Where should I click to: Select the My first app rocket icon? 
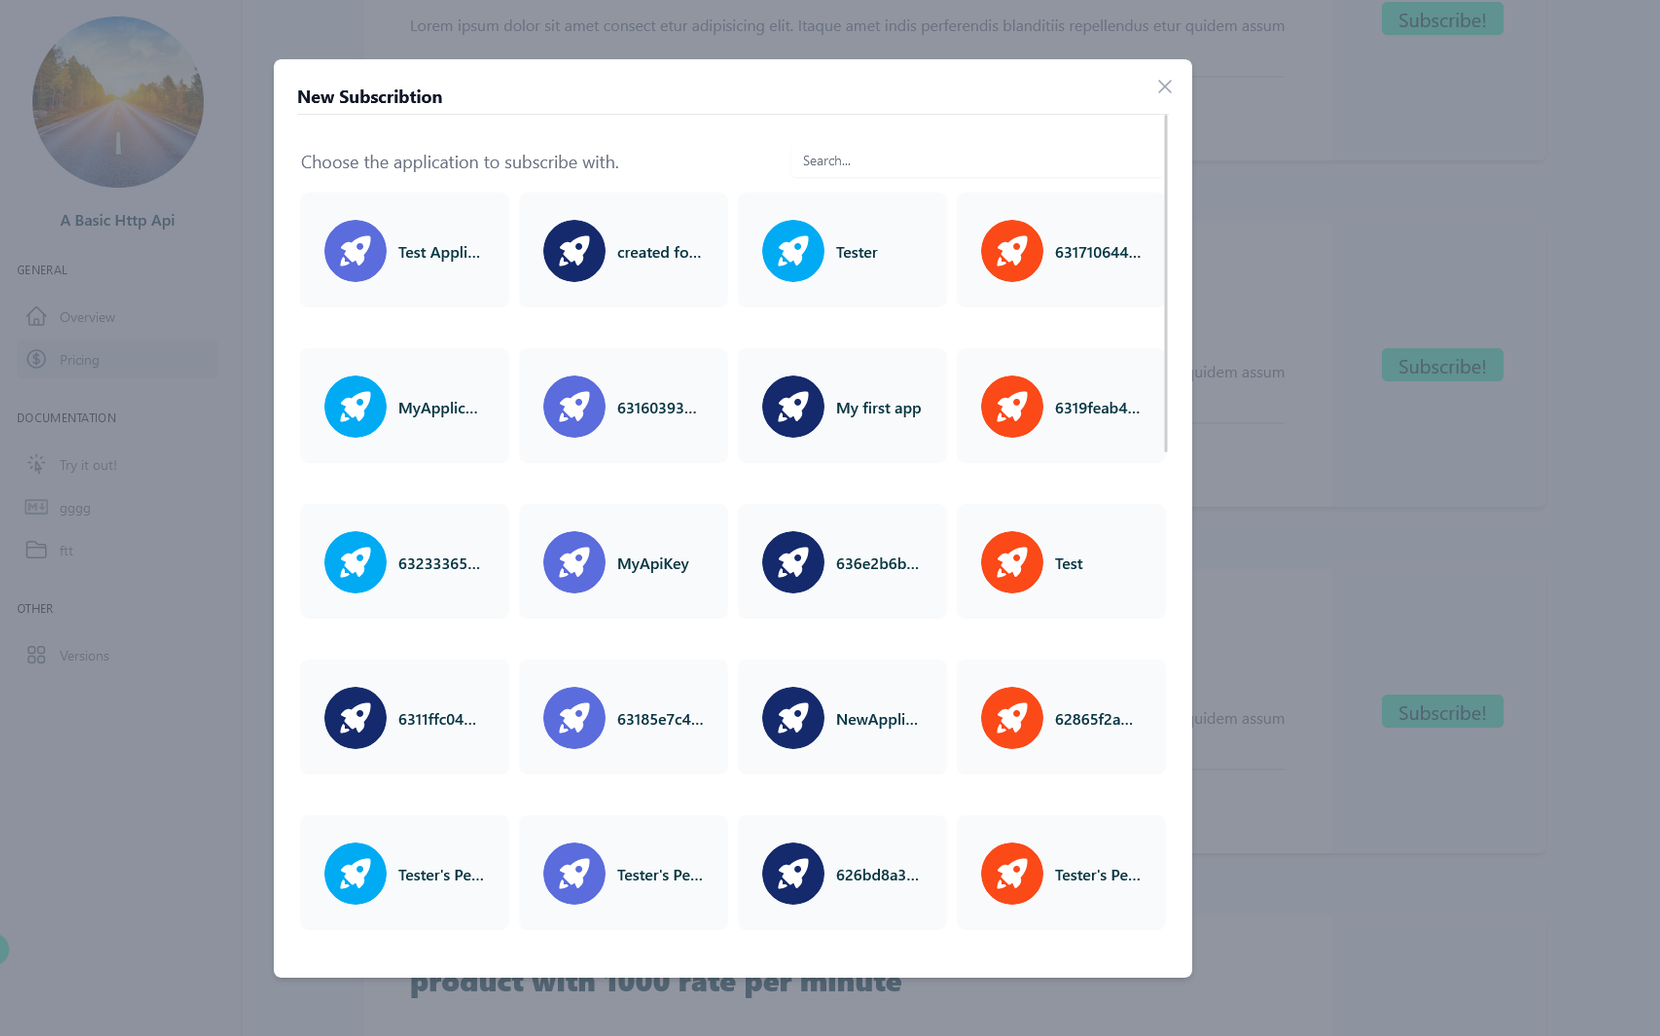tap(792, 407)
